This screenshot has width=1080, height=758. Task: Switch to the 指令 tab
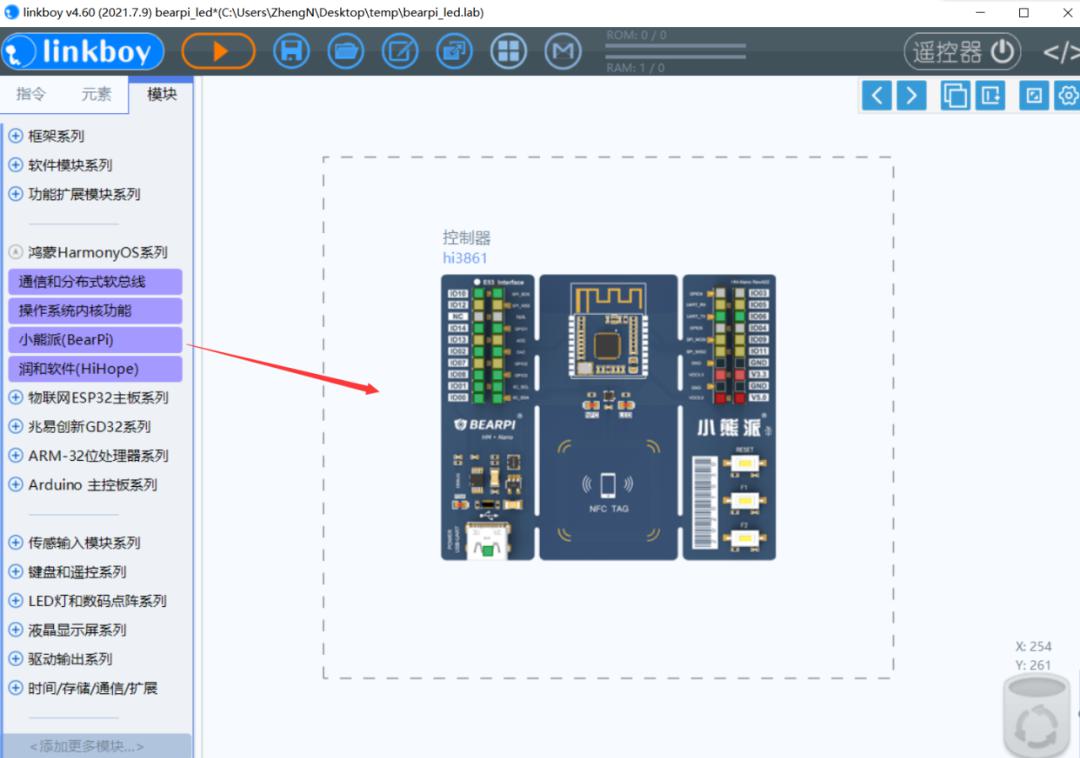[x=31, y=94]
